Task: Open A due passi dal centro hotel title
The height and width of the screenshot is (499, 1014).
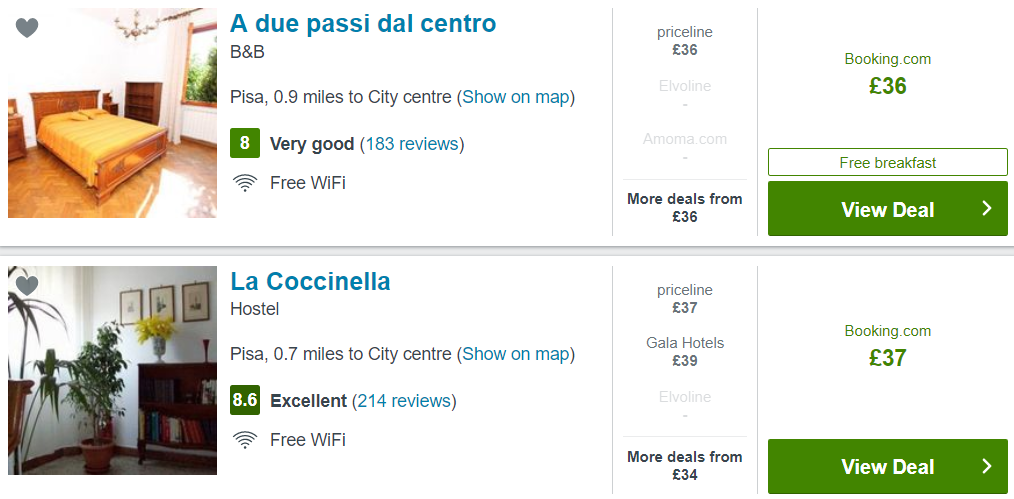Action: tap(363, 24)
